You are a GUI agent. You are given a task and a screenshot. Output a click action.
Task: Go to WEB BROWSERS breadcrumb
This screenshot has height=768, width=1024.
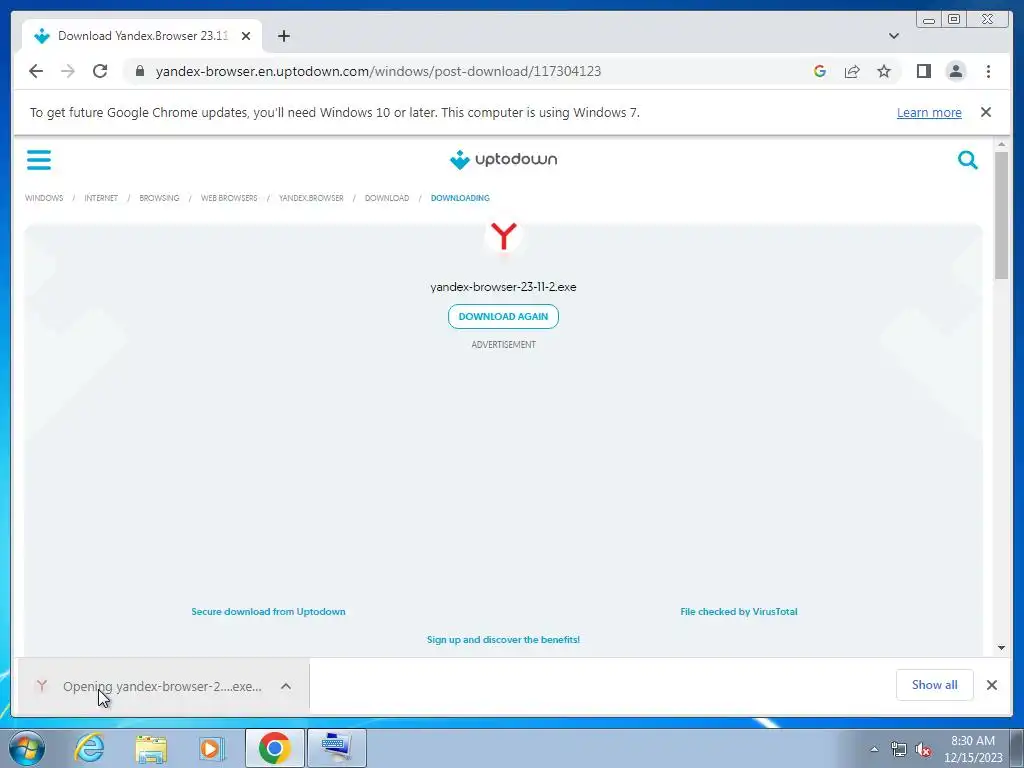click(229, 198)
